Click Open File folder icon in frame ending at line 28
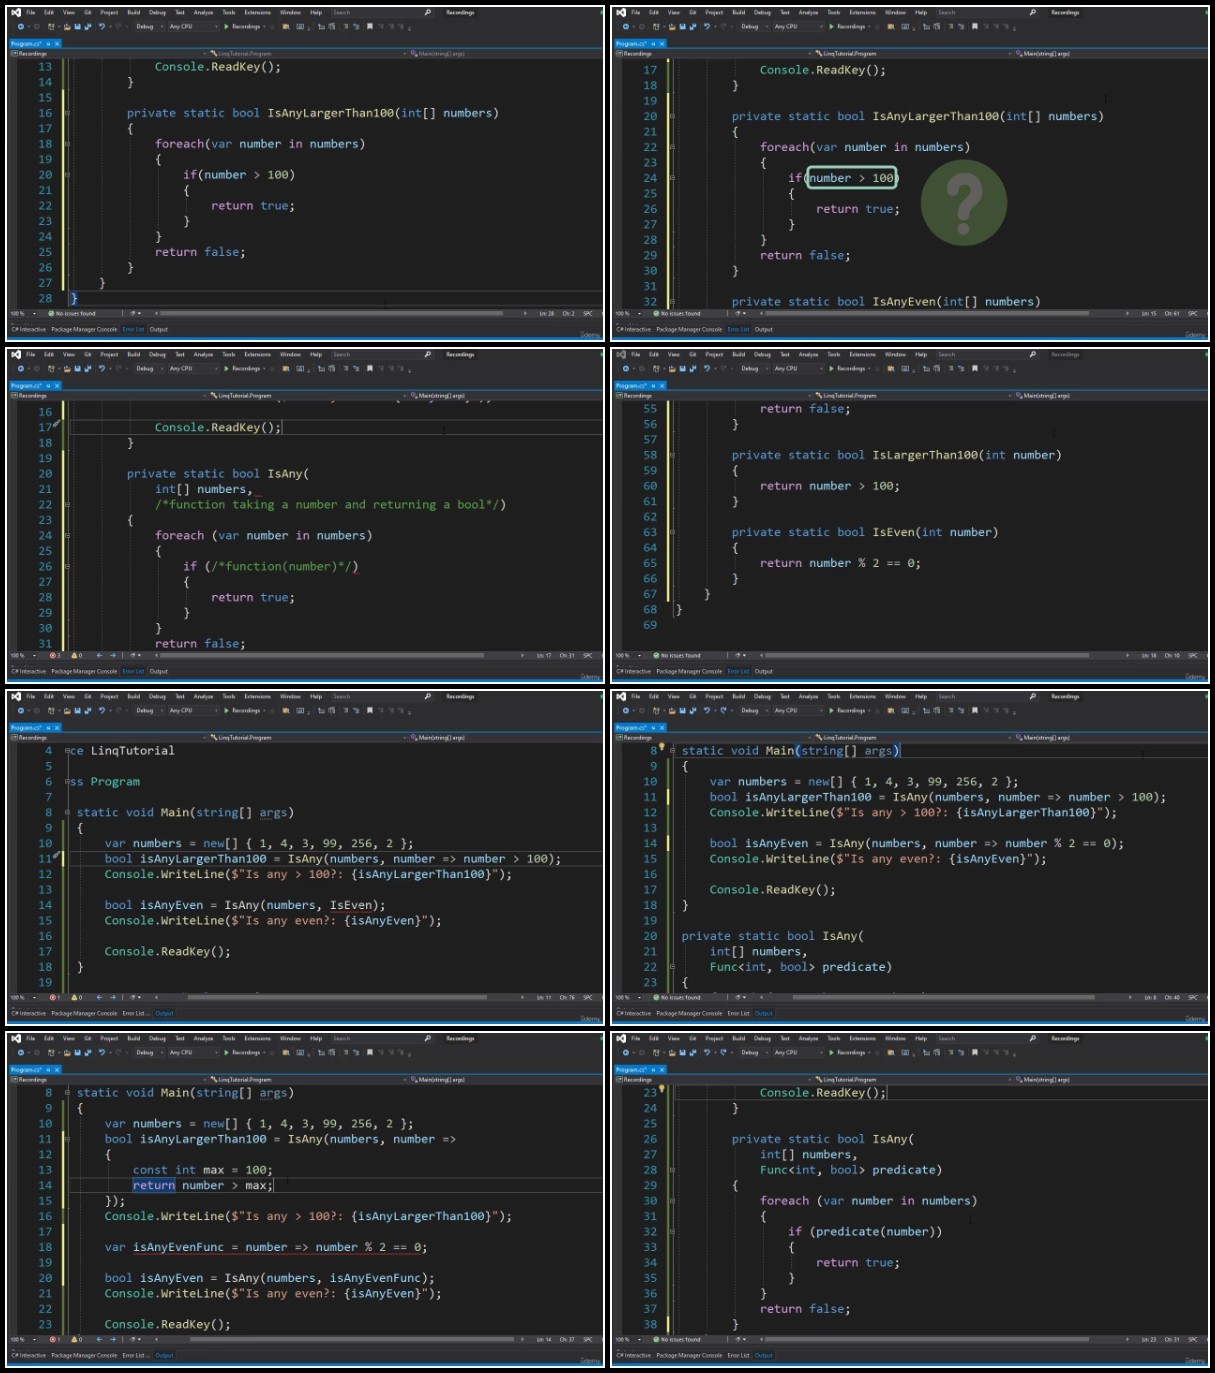Viewport: 1215px width, 1373px height. [66, 27]
